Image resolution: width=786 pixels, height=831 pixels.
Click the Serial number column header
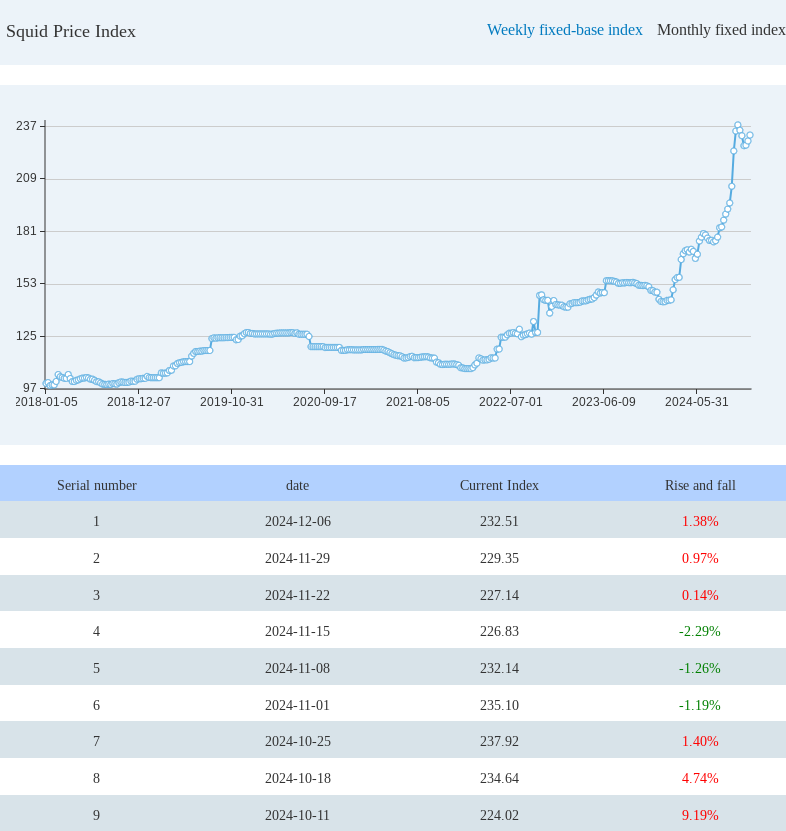click(97, 485)
